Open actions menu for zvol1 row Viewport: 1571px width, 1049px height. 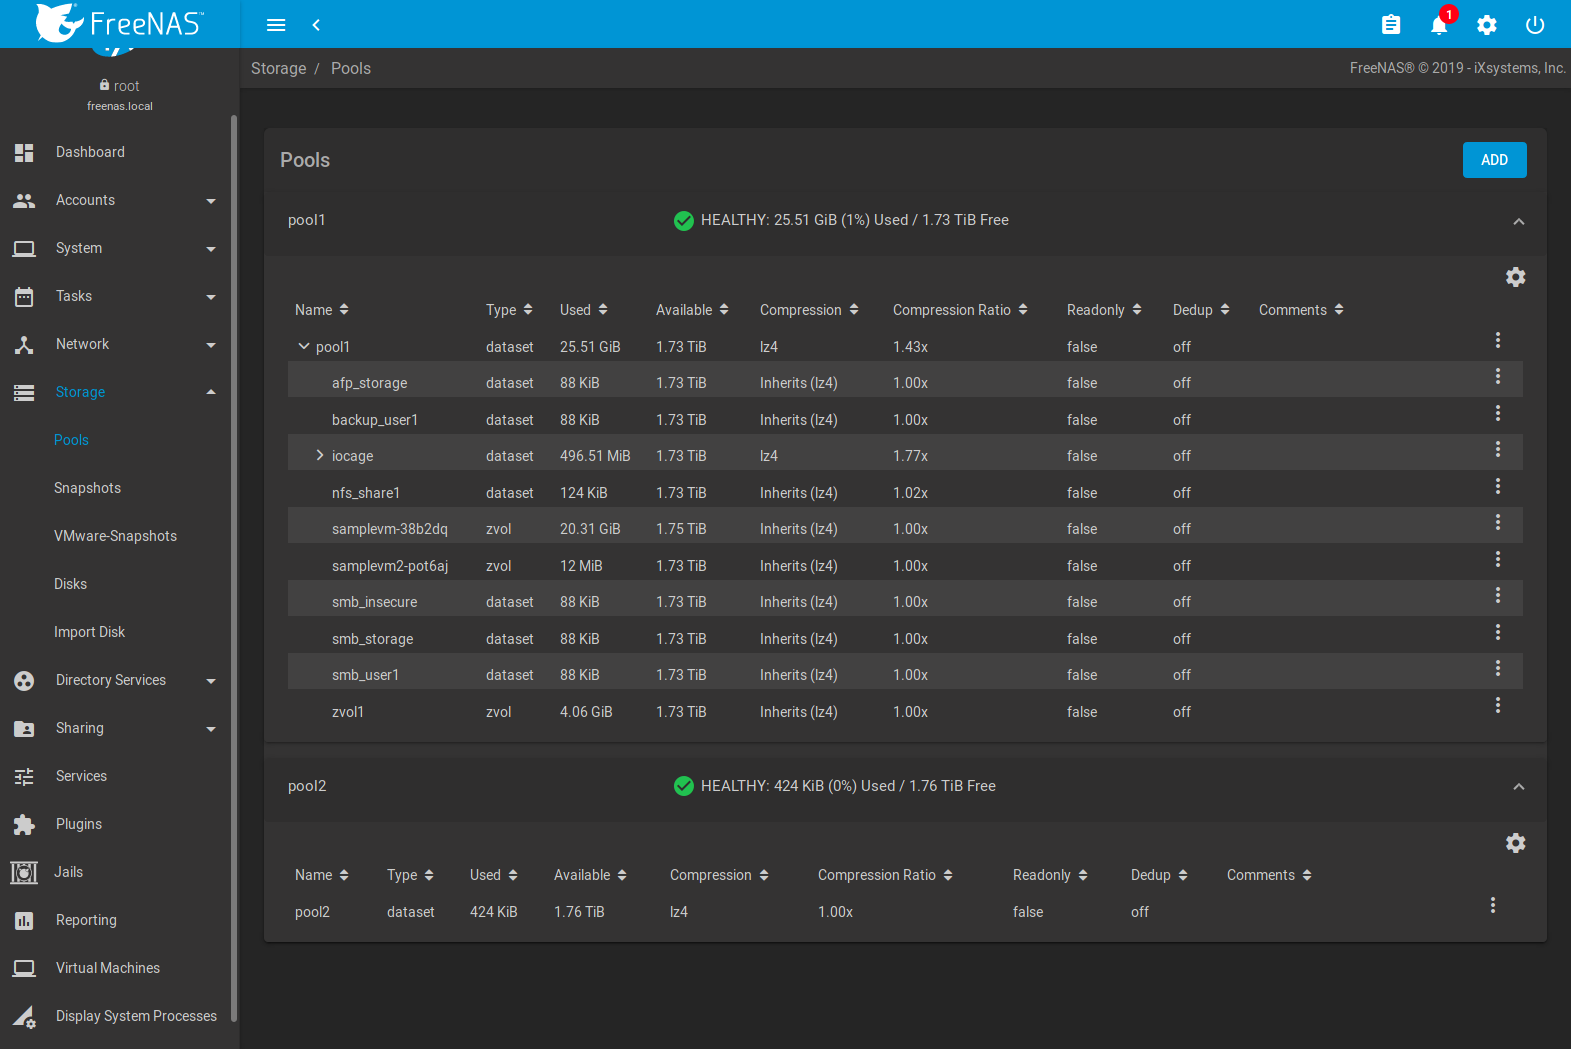[x=1498, y=705]
